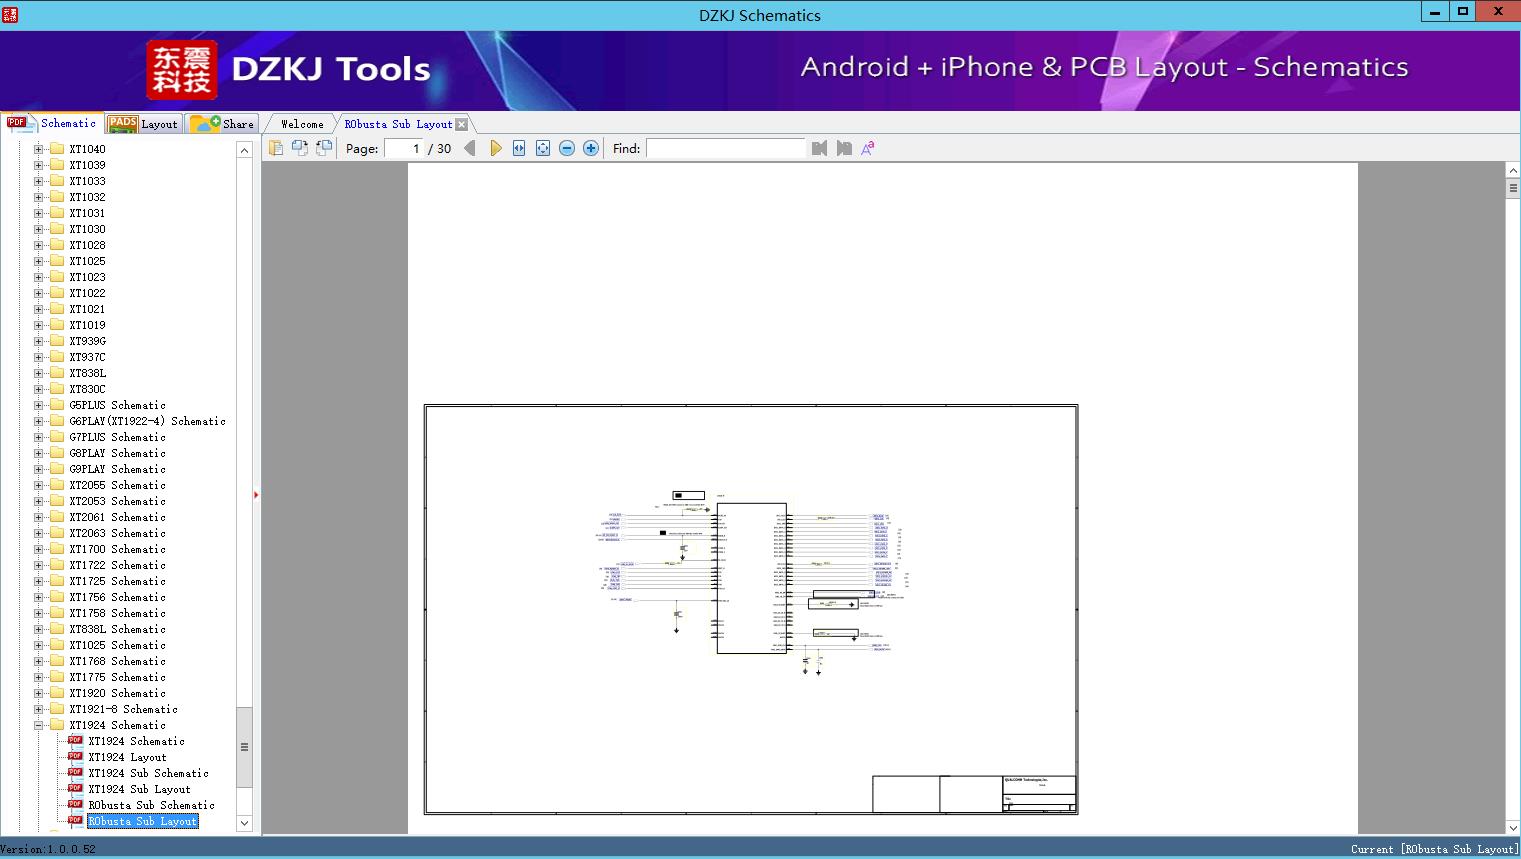This screenshot has width=1521, height=859.
Task: Select XT2061 Schematic folder
Action: coord(117,517)
